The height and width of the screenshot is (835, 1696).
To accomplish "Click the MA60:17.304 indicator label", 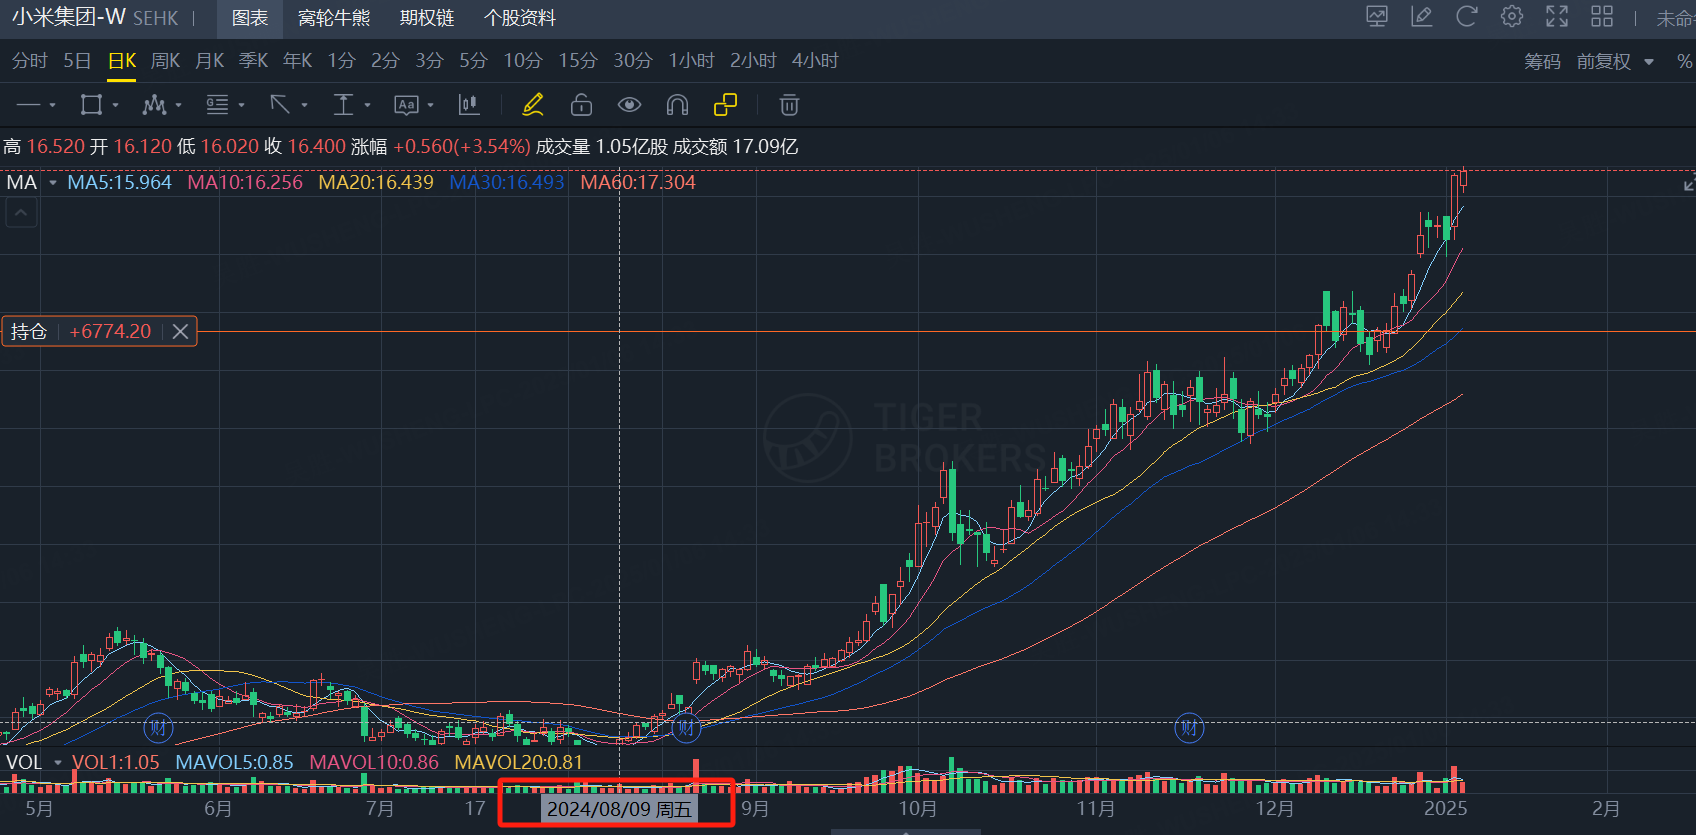I will click(637, 182).
